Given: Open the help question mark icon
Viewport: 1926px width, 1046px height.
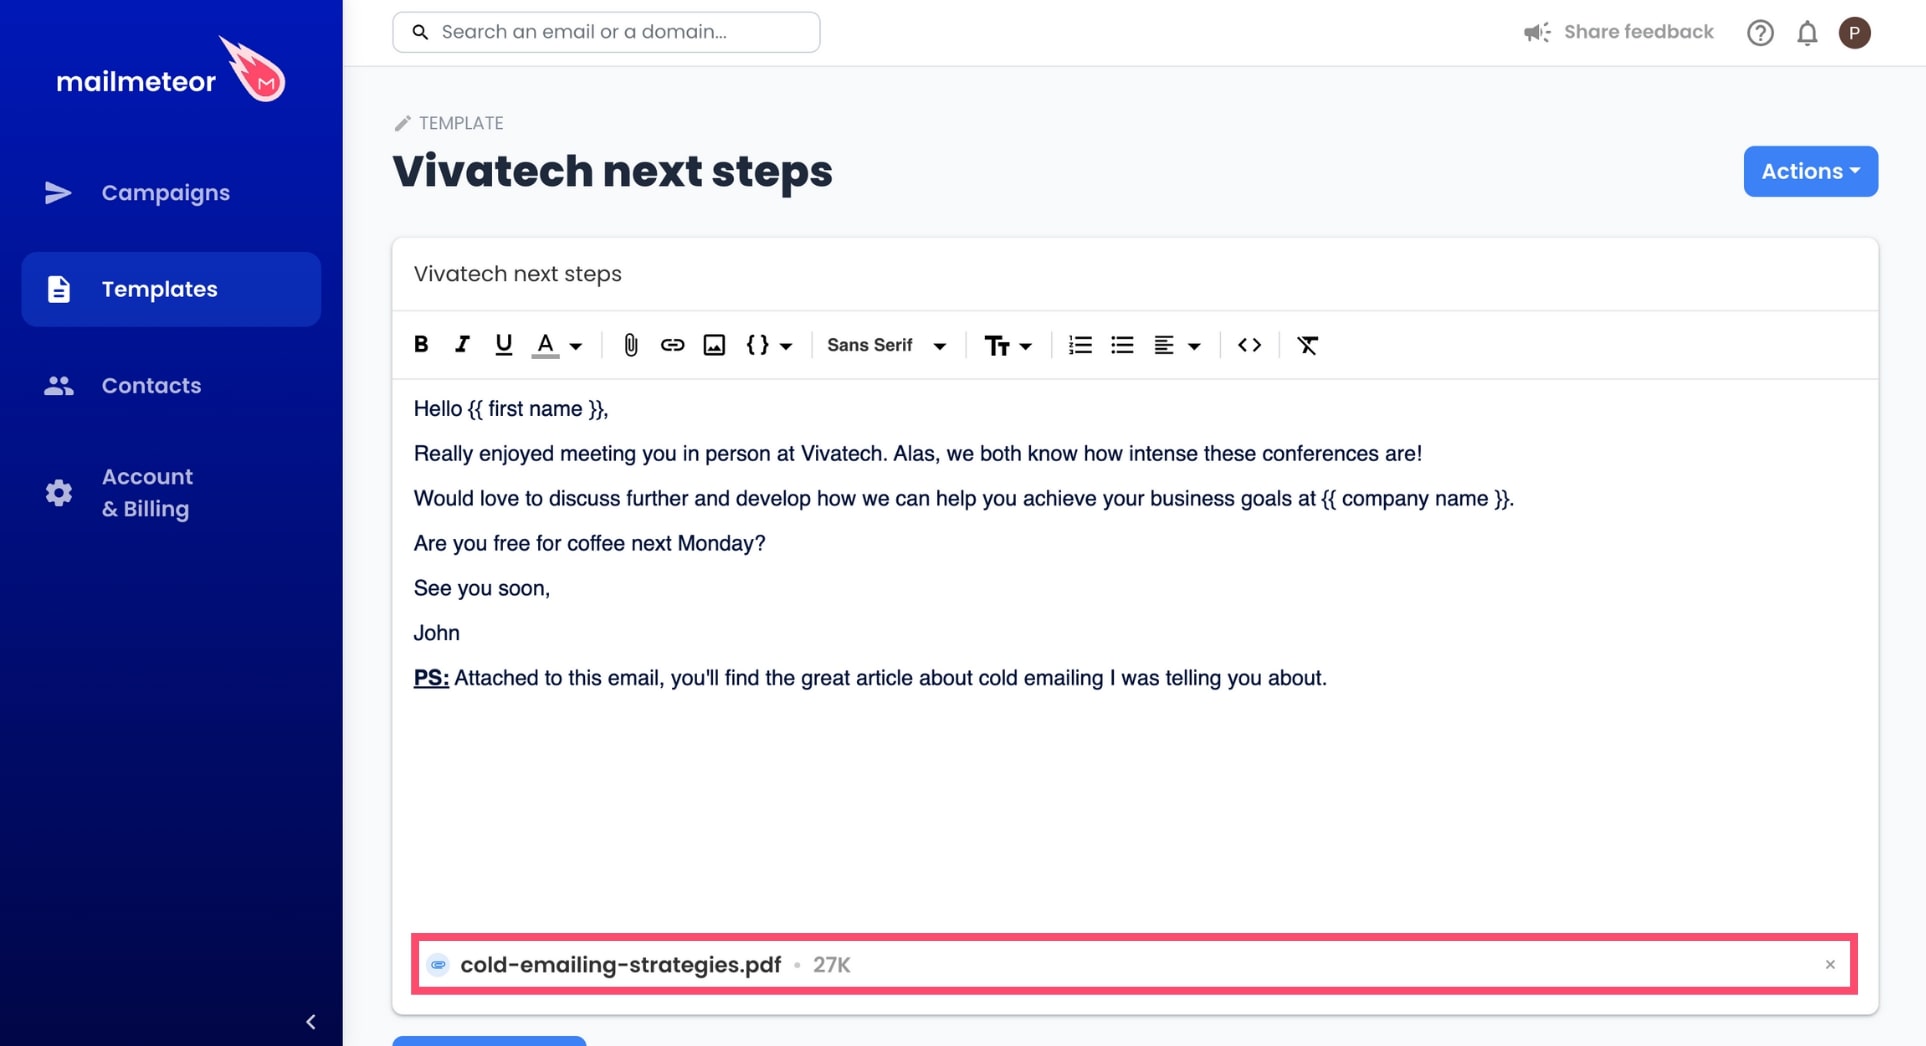Looking at the screenshot, I should pyautogui.click(x=1760, y=33).
